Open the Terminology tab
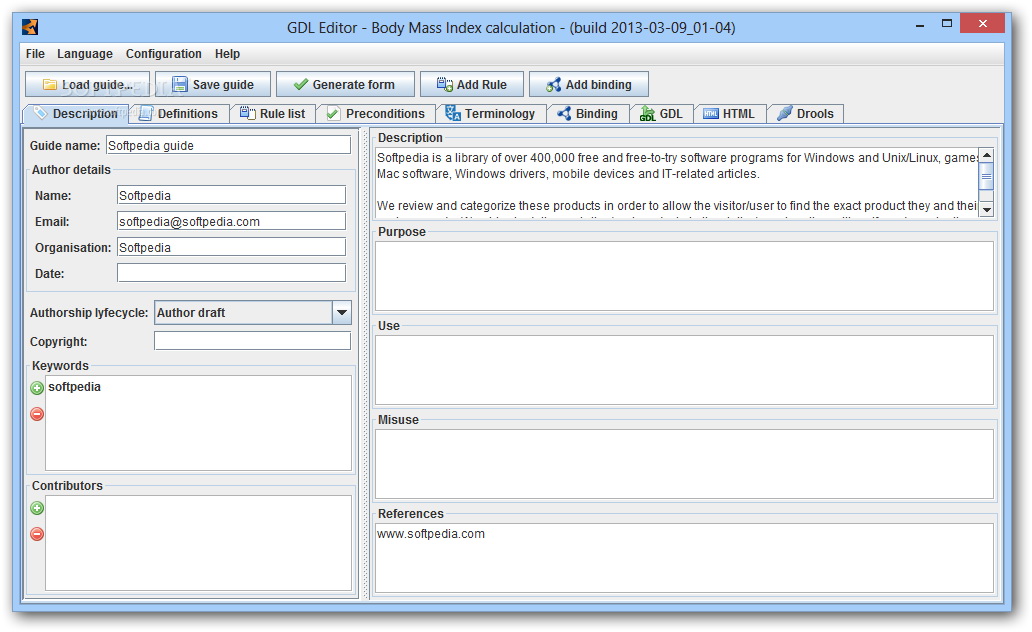Image resolution: width=1032 pixels, height=632 pixels. point(491,113)
